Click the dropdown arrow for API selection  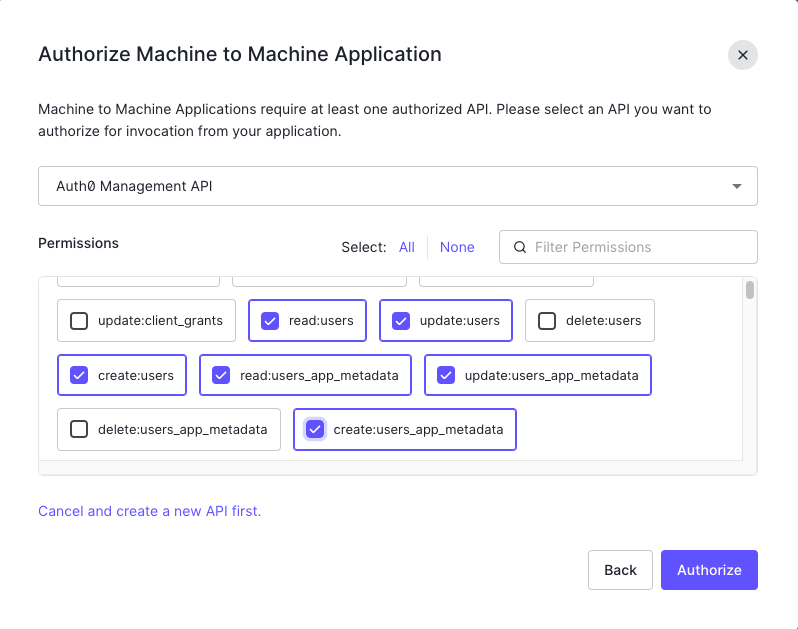click(737, 186)
